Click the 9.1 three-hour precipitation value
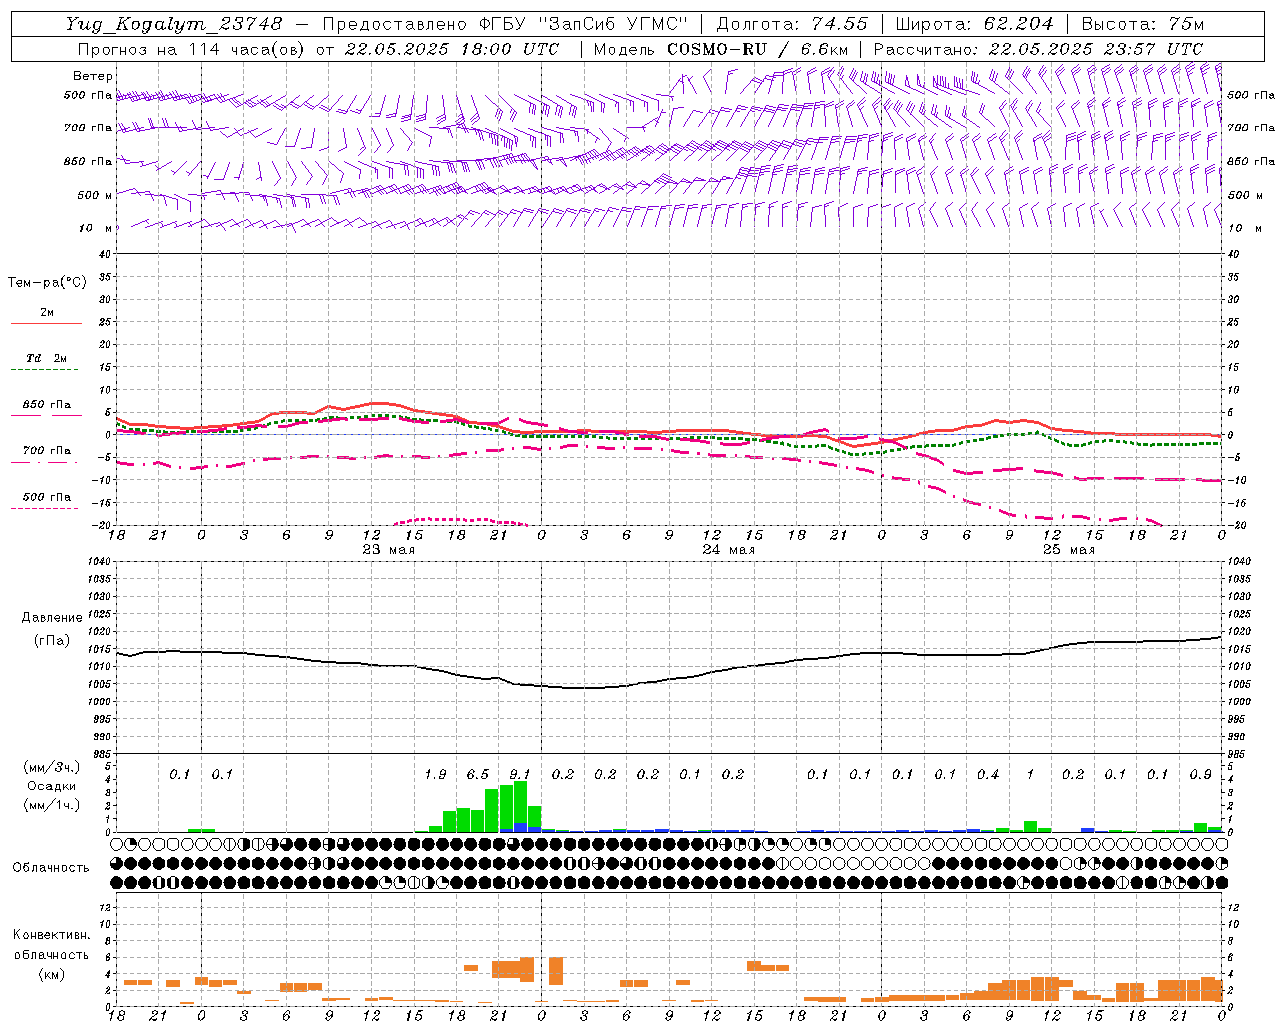This screenshot has width=1280, height=1024. pos(520,775)
